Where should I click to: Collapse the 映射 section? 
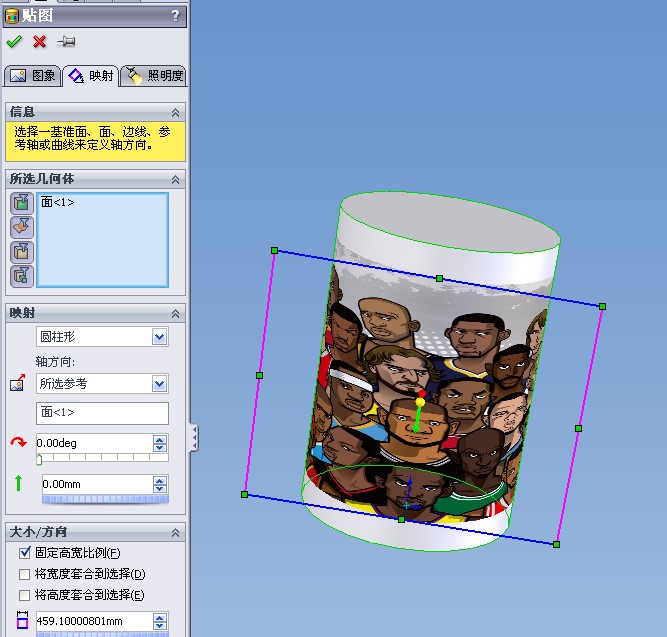click(x=175, y=314)
